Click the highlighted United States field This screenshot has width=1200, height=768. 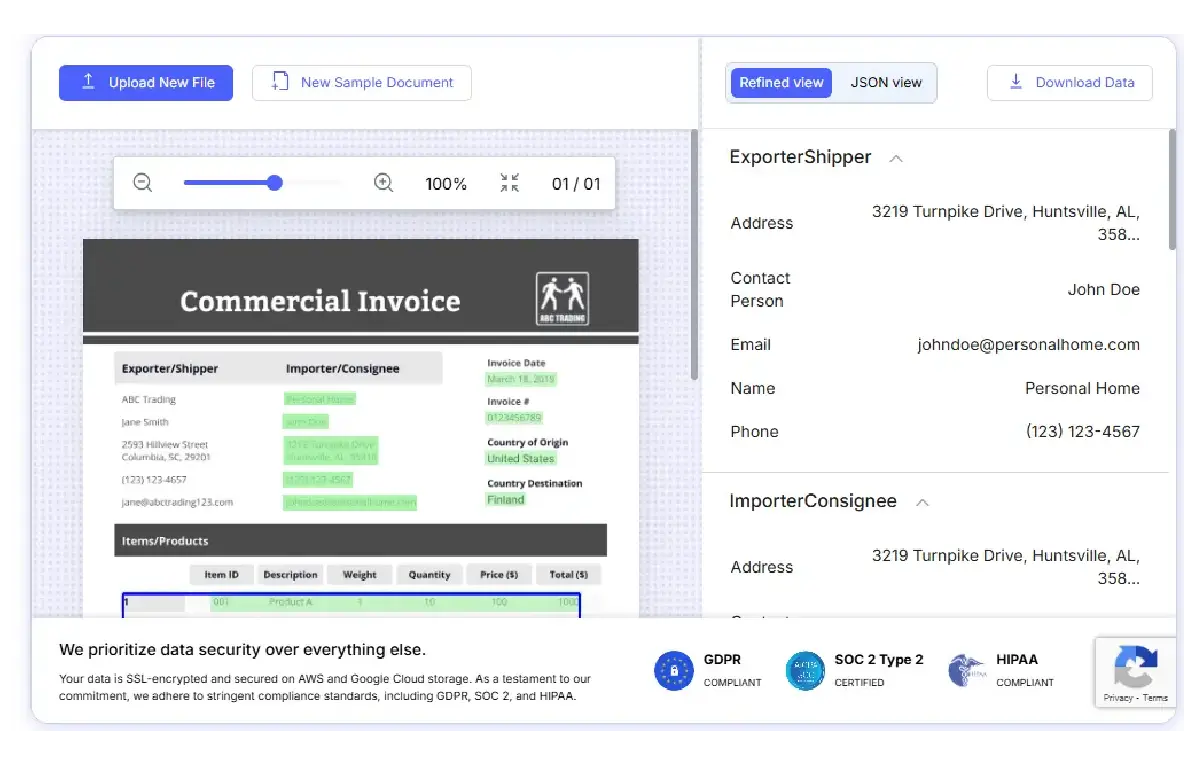520,459
